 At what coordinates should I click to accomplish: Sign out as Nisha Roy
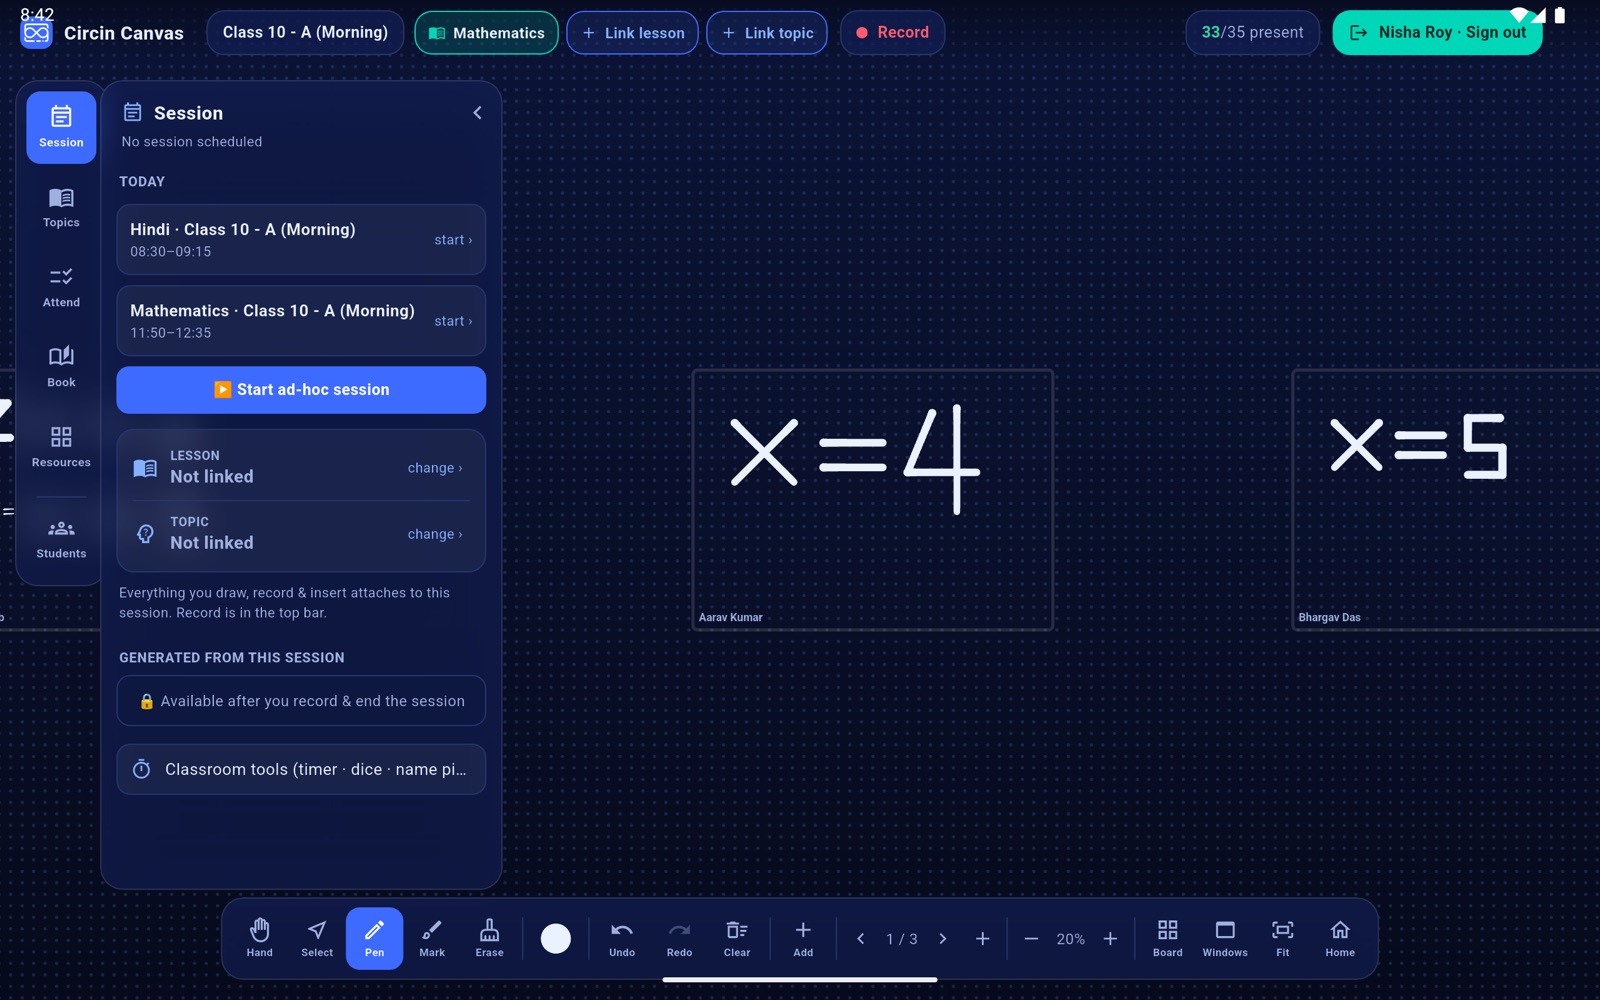(x=1438, y=33)
